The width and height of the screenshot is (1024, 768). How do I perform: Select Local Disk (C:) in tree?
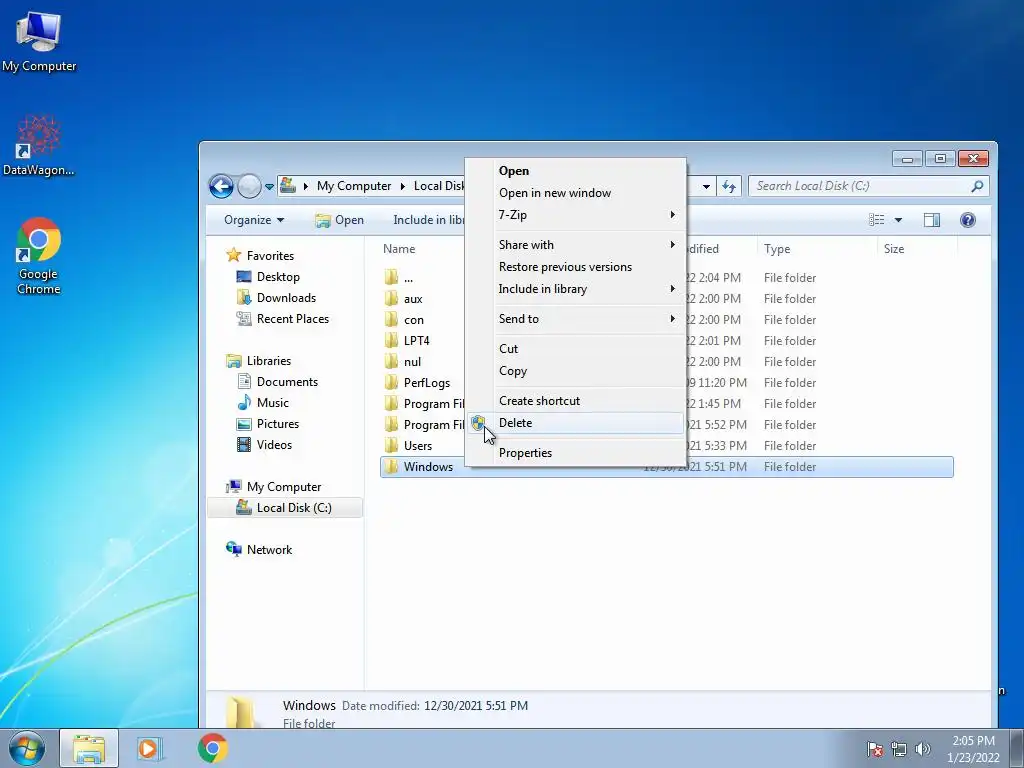click(x=284, y=507)
